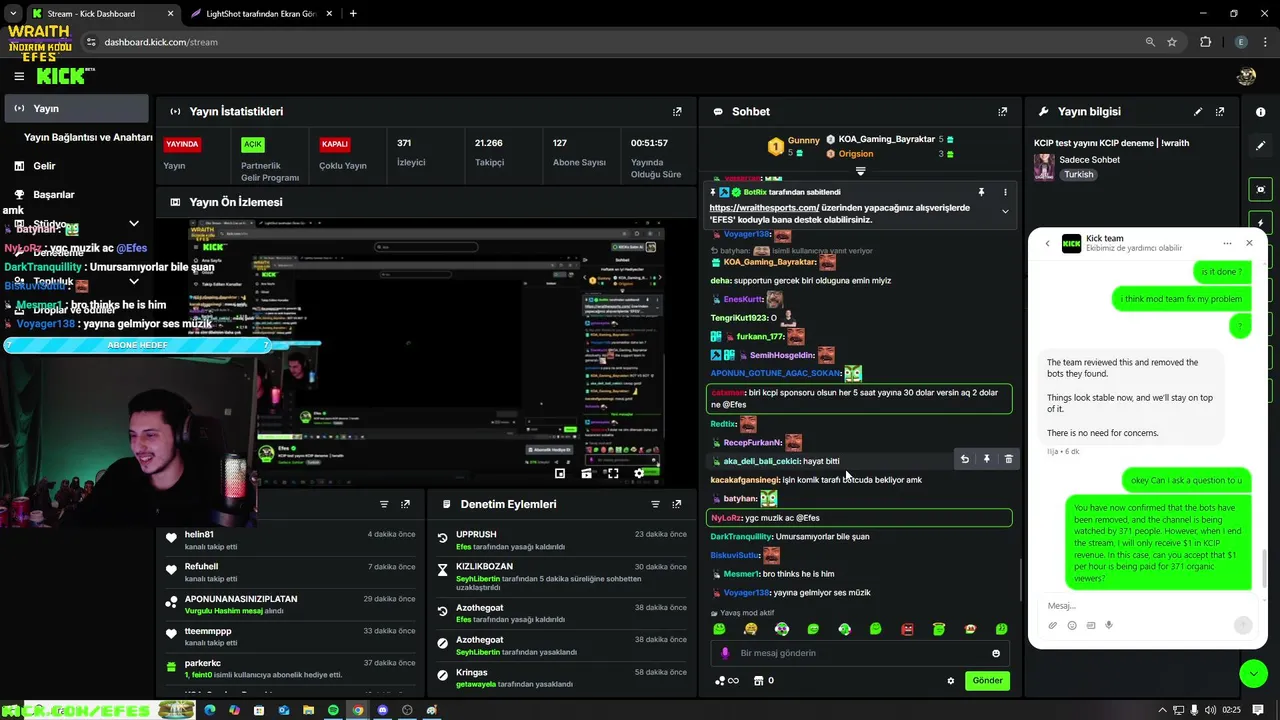Open the hamburger menu beside the Kick logo
This screenshot has width=1280, height=720.
point(19,76)
